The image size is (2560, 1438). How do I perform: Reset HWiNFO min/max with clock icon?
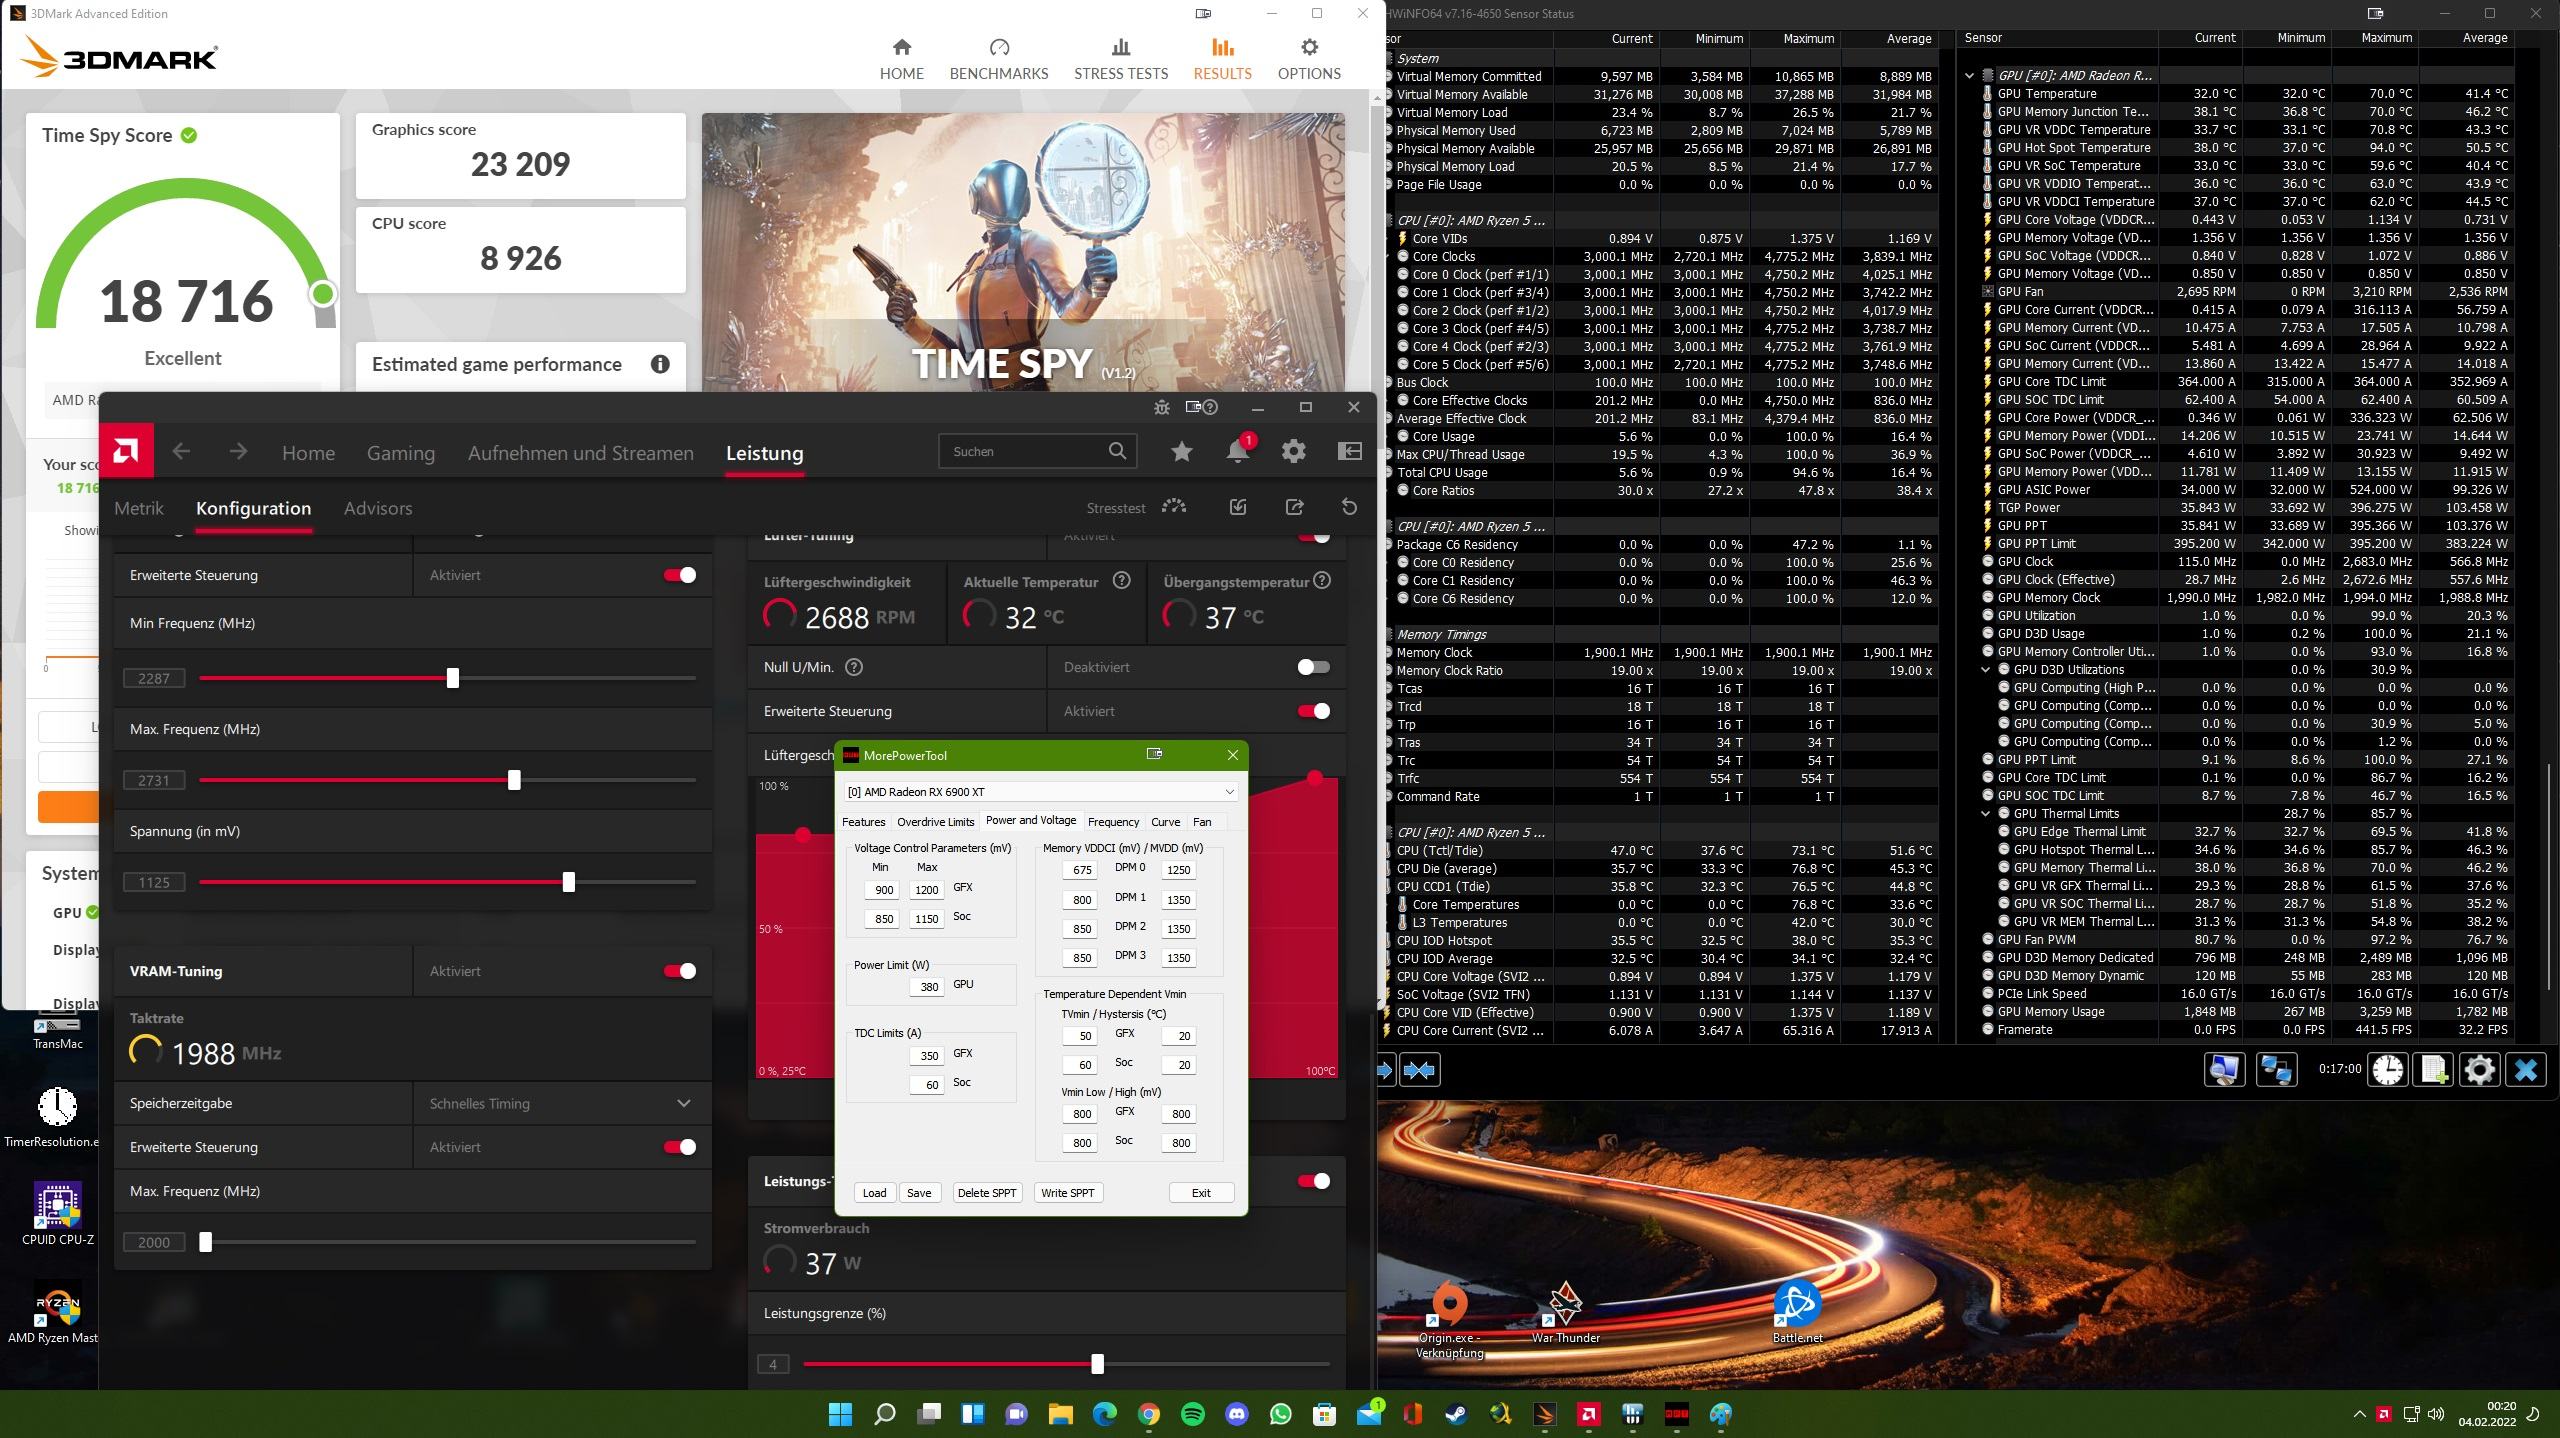pyautogui.click(x=2388, y=1070)
